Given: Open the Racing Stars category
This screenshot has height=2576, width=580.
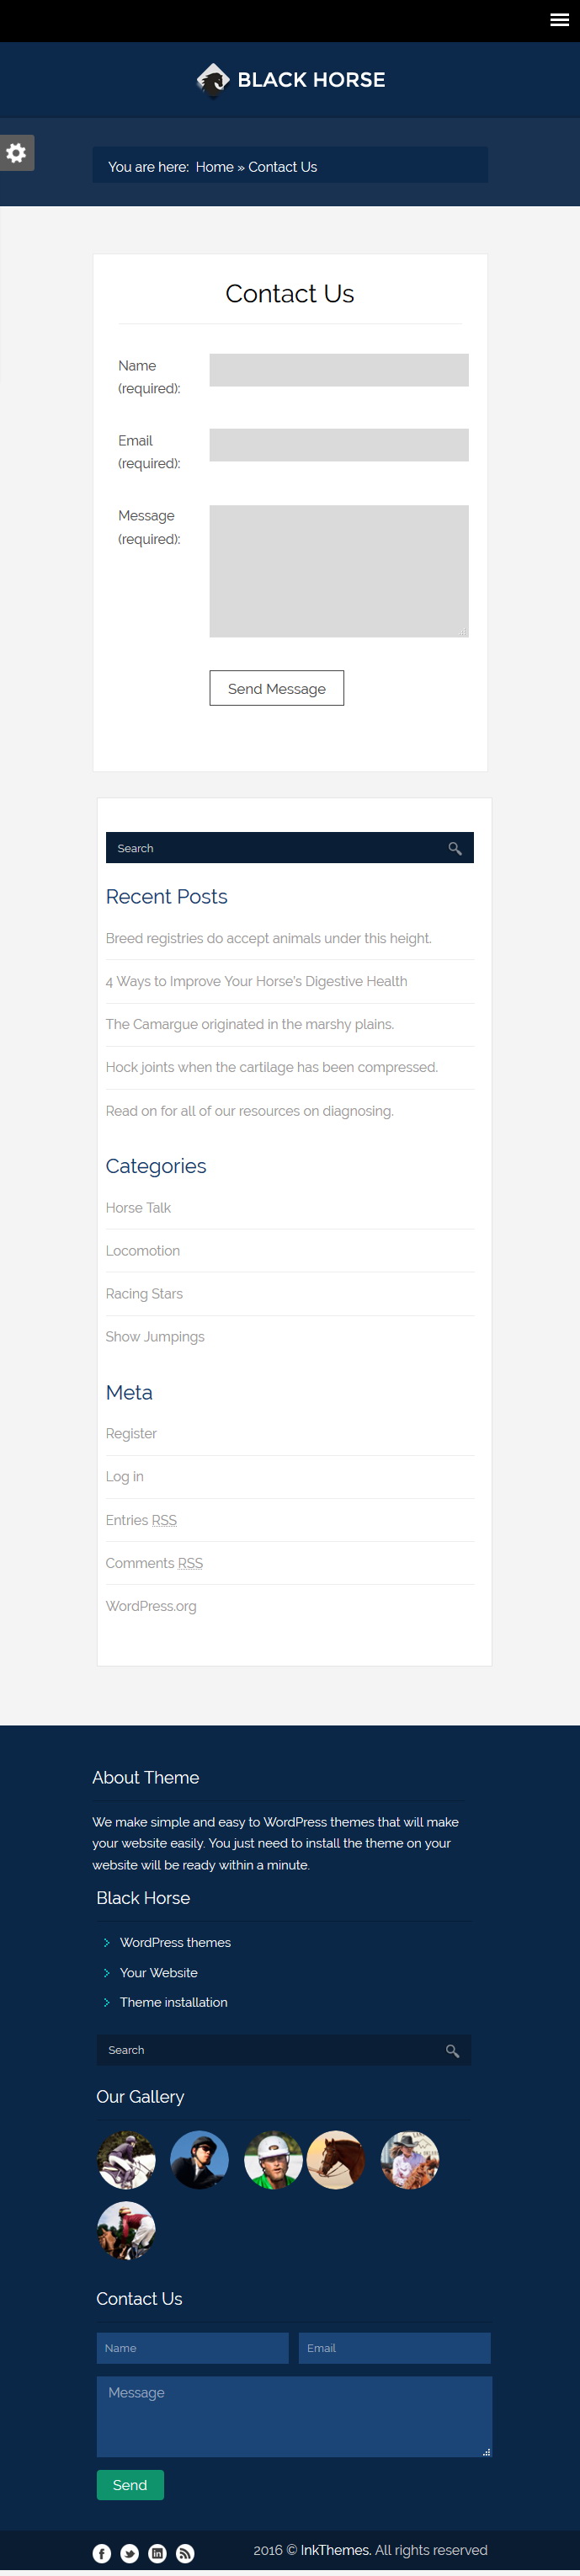Looking at the screenshot, I should [144, 1293].
